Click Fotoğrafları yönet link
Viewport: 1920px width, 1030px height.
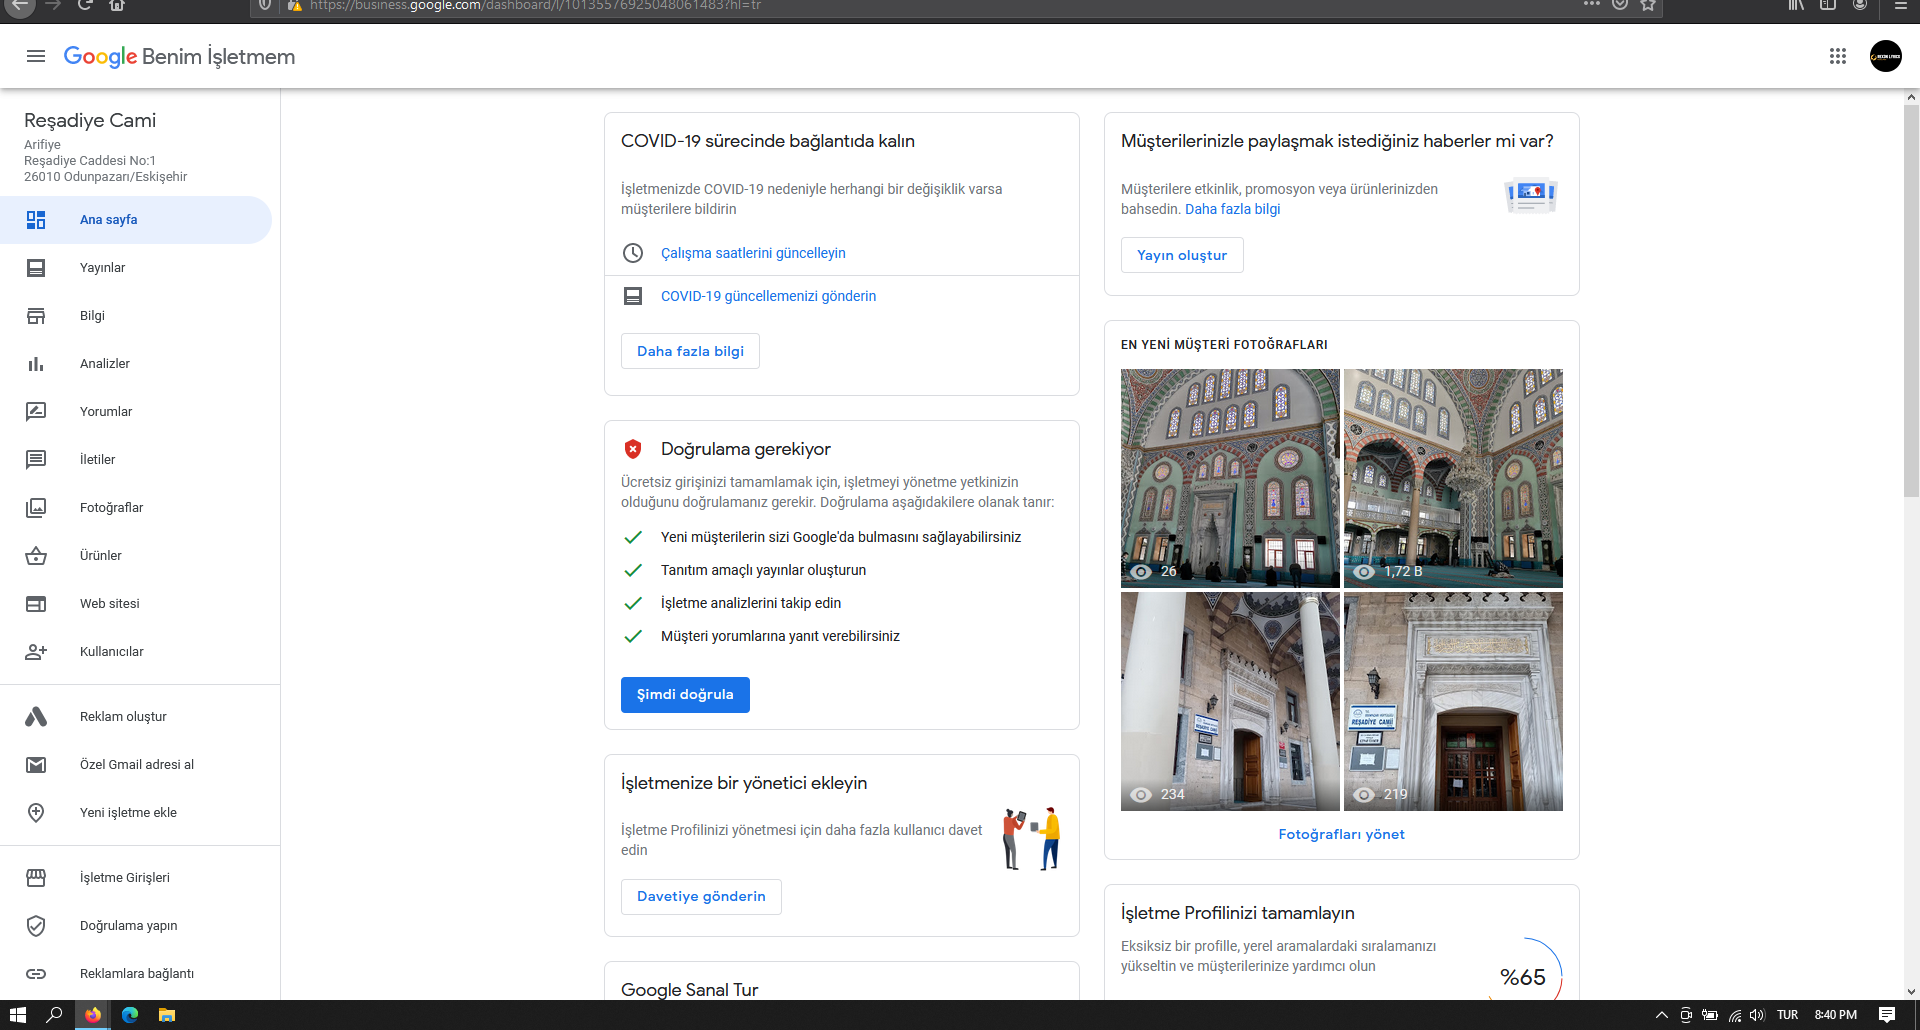(1341, 834)
